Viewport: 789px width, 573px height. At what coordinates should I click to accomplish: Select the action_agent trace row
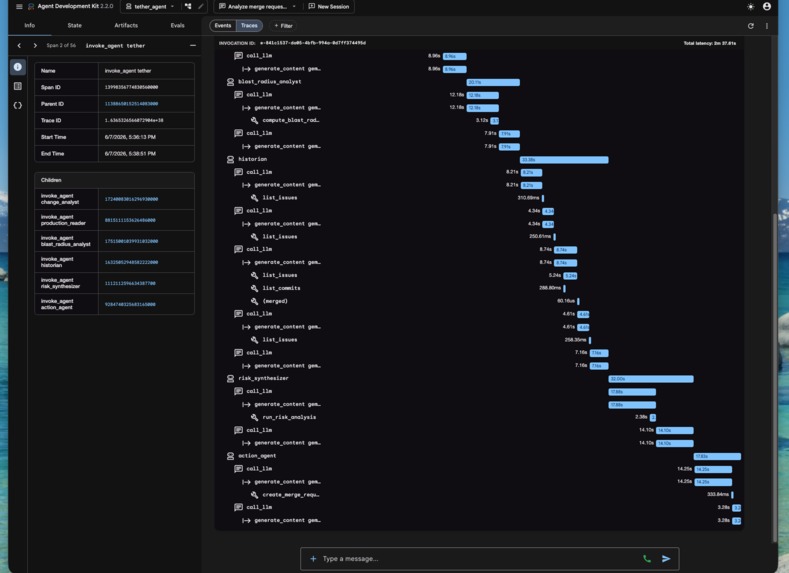point(479,456)
